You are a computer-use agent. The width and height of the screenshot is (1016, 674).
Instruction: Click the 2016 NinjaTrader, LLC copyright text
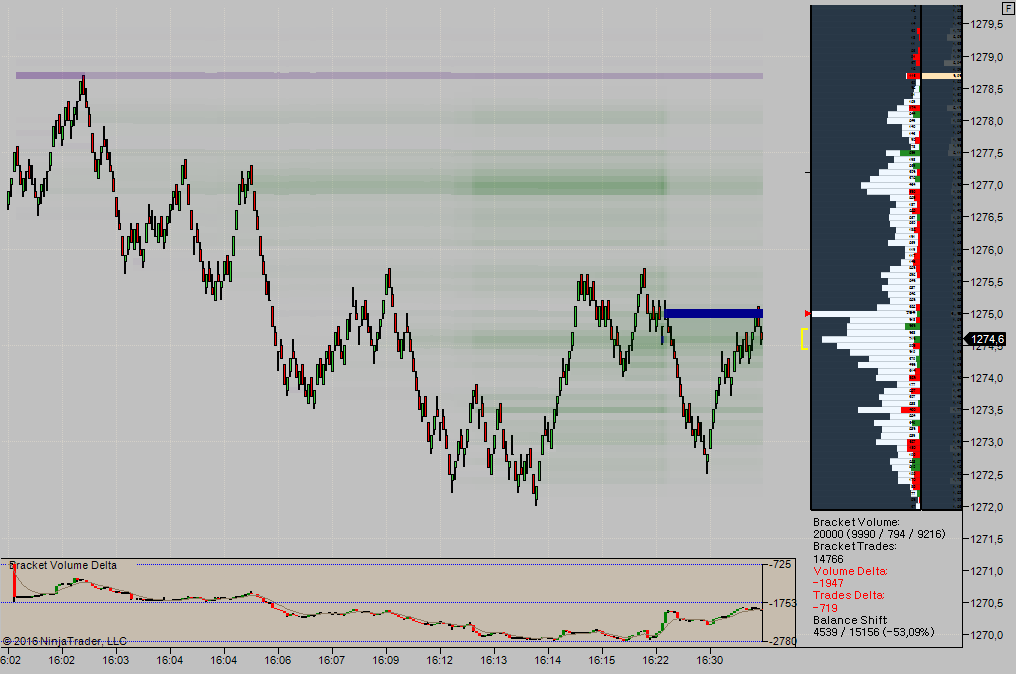[x=65, y=641]
